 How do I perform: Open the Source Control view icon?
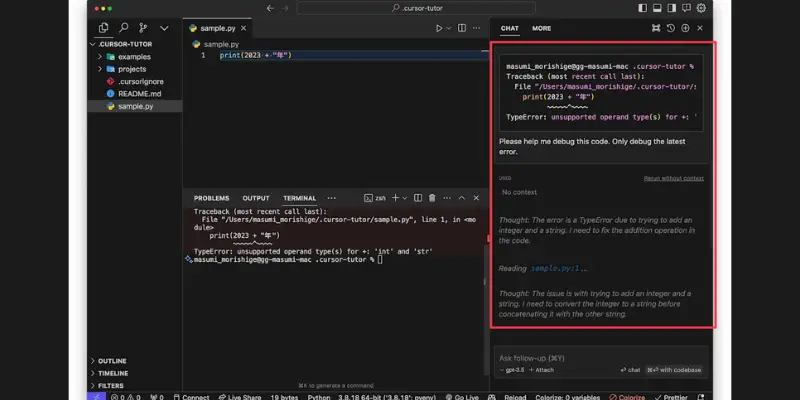click(143, 28)
